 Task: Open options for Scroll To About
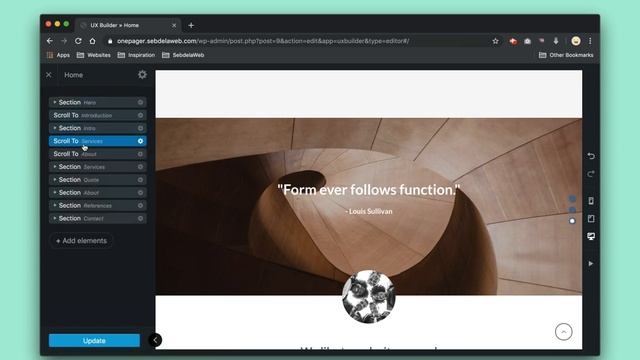(140, 154)
